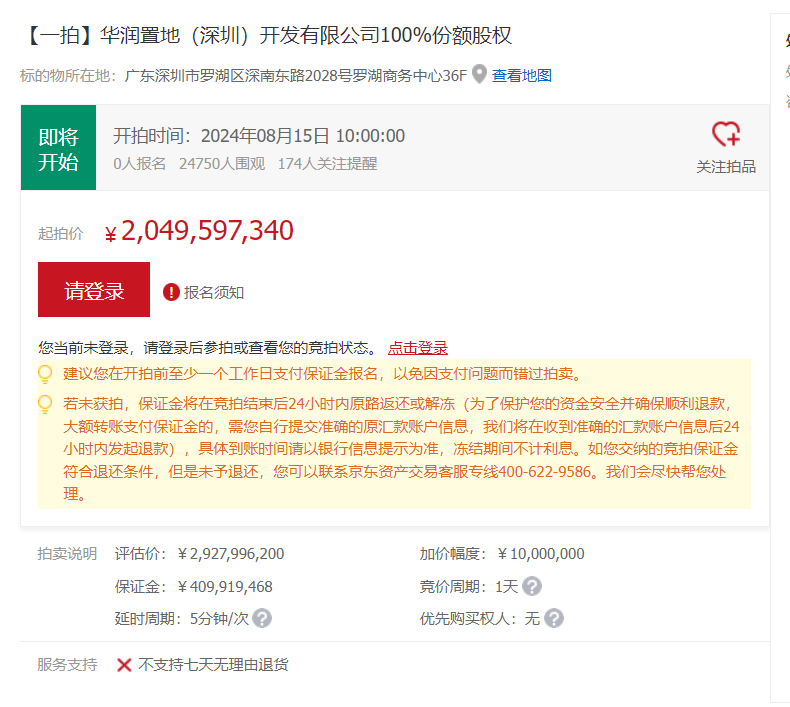Click the red exclamation icon beside 报名须知
The width and height of the screenshot is (790, 707).
[171, 292]
